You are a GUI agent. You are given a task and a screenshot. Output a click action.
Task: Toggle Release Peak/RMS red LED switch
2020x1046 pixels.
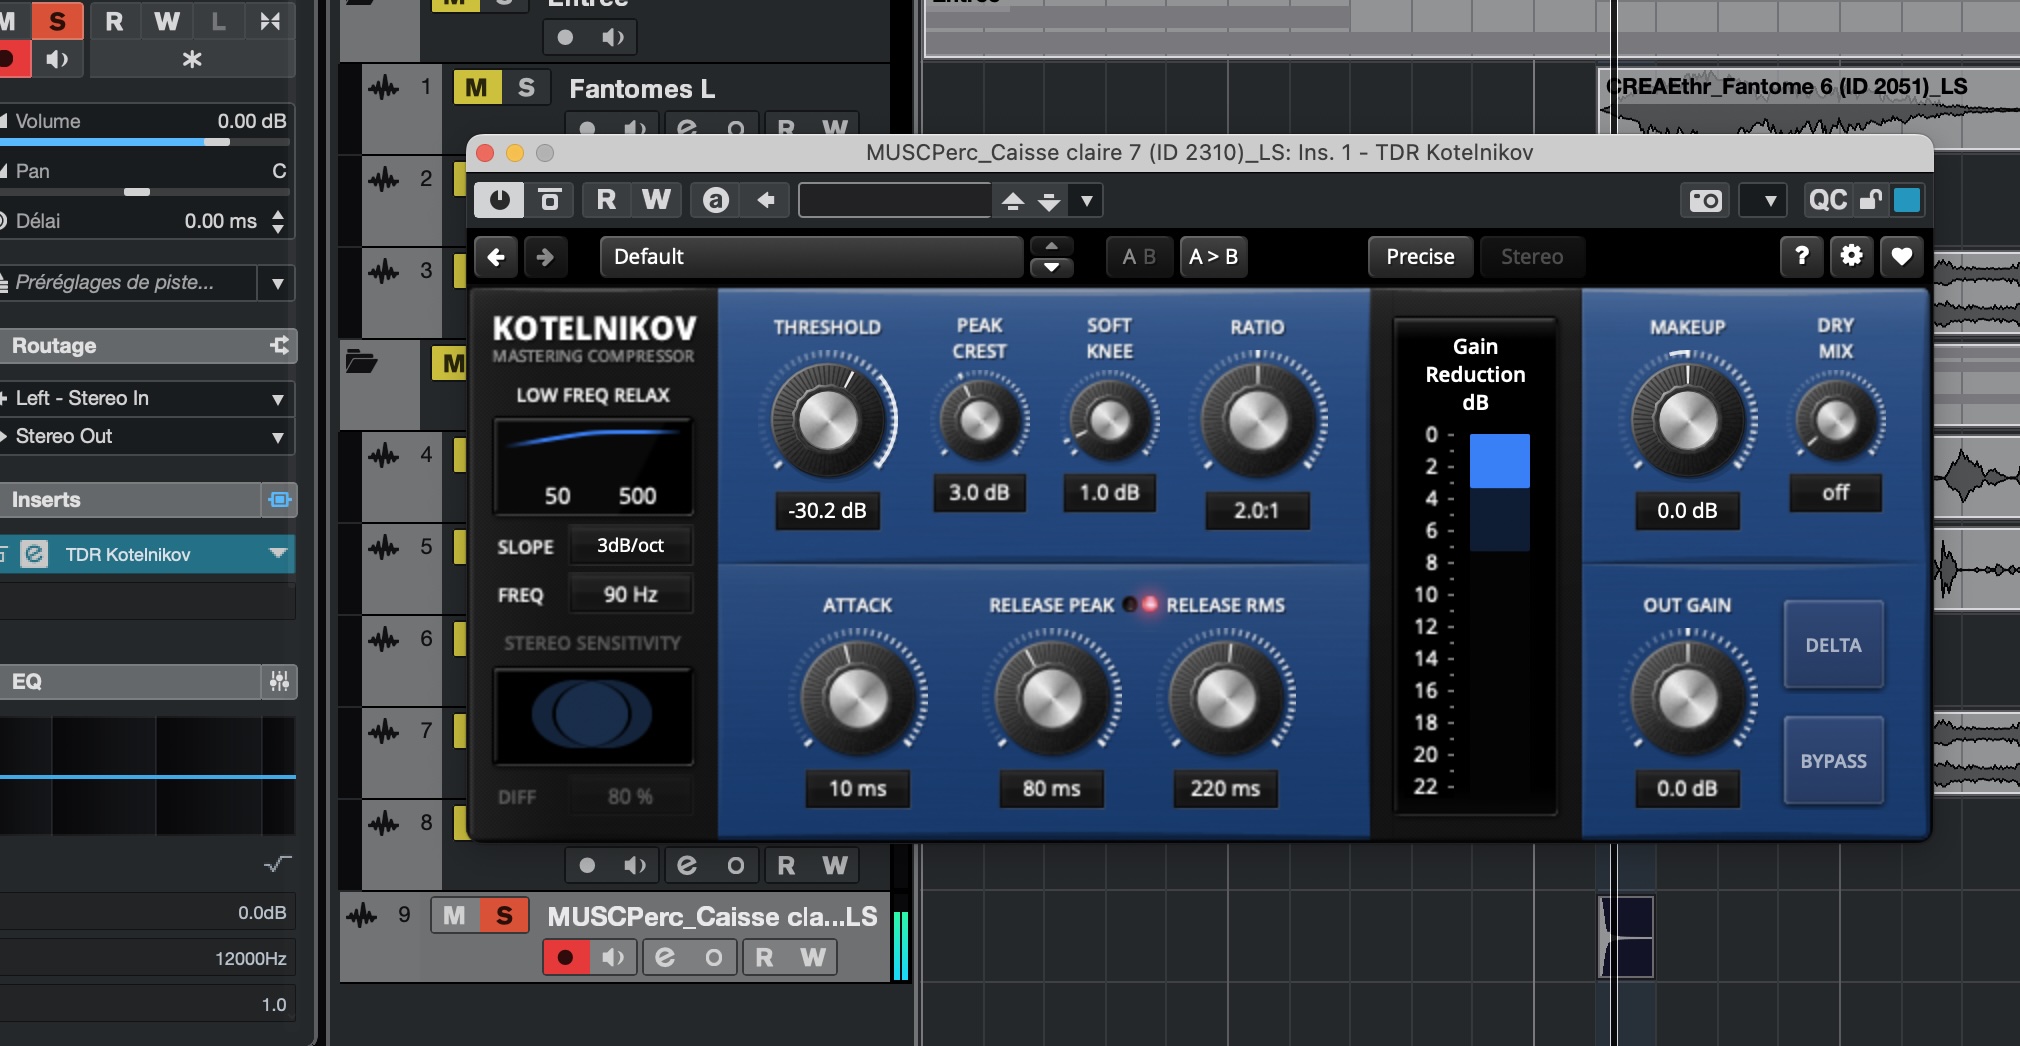[x=1140, y=604]
